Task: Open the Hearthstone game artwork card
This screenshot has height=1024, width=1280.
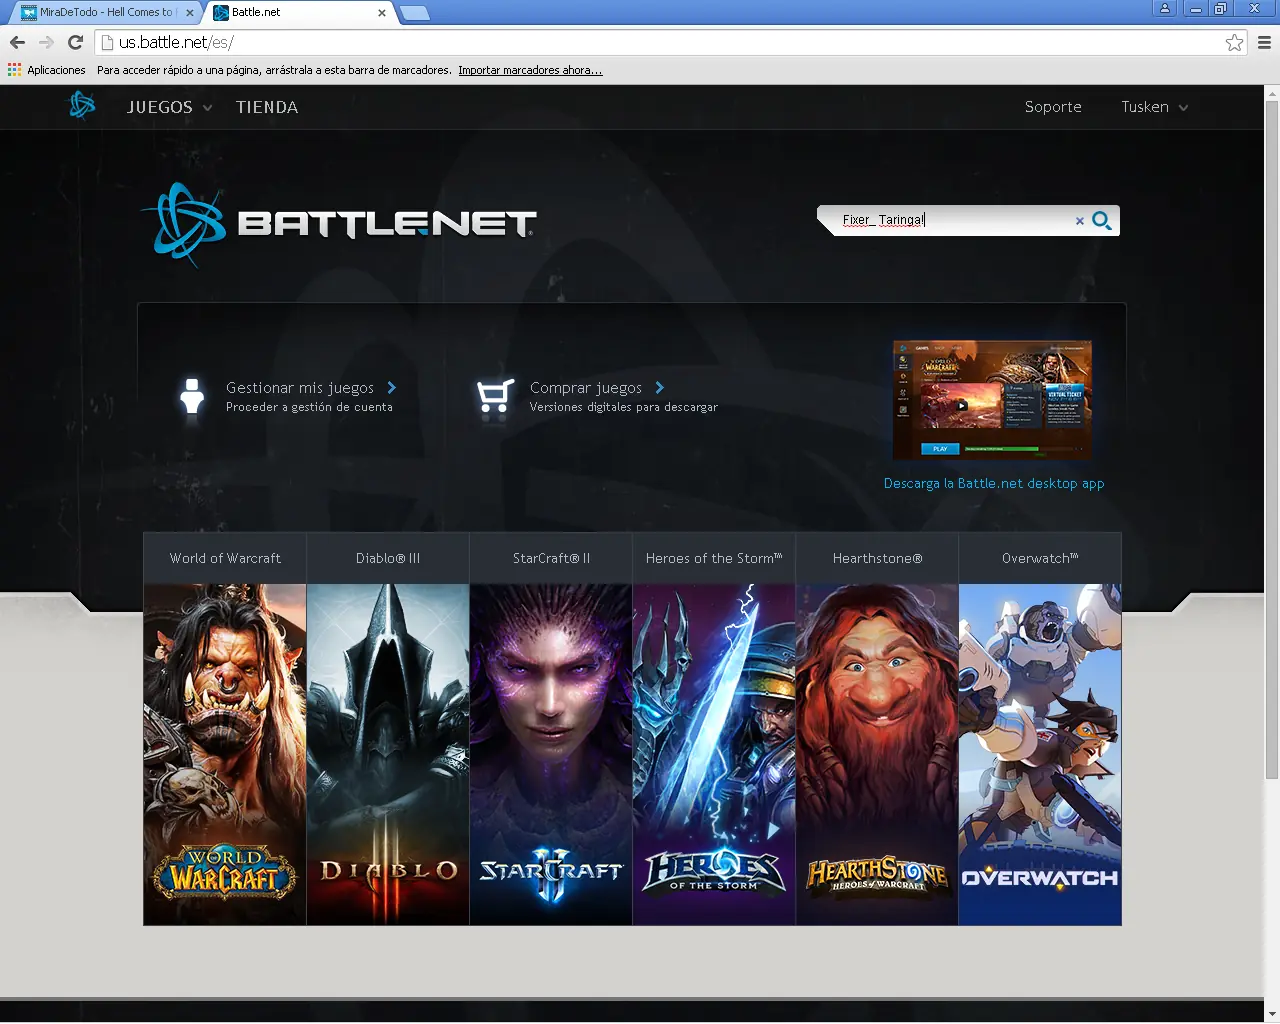Action: point(877,755)
